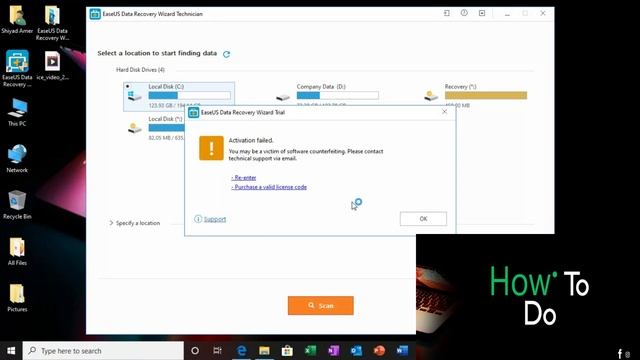Image resolution: width=640 pixels, height=360 pixels.
Task: Open File Explorer from taskbar
Action: (x=264, y=351)
